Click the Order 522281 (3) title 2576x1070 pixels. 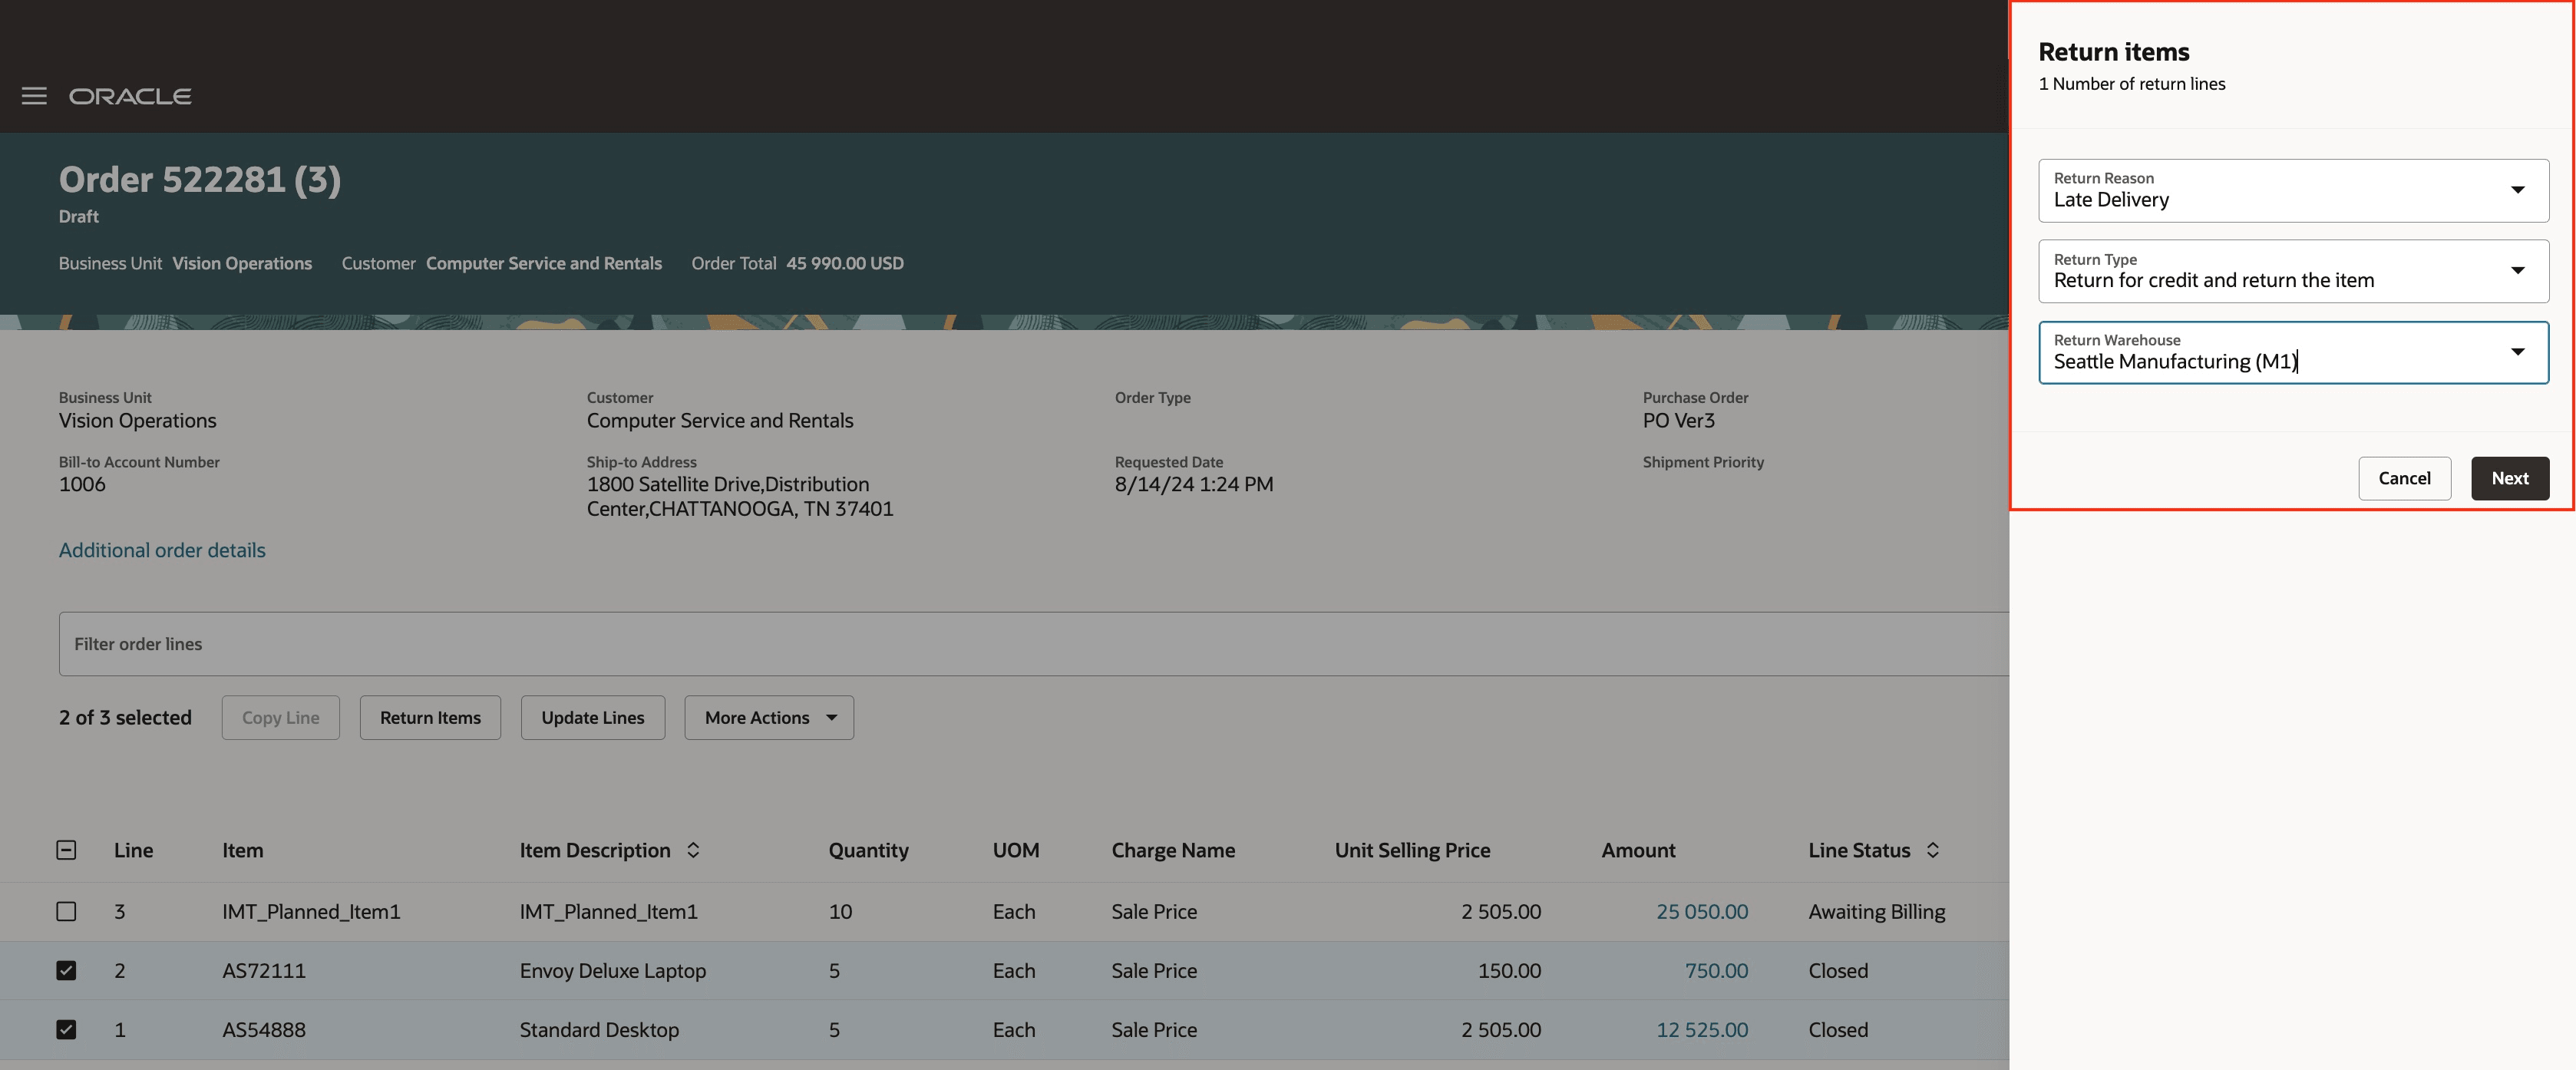click(x=200, y=180)
